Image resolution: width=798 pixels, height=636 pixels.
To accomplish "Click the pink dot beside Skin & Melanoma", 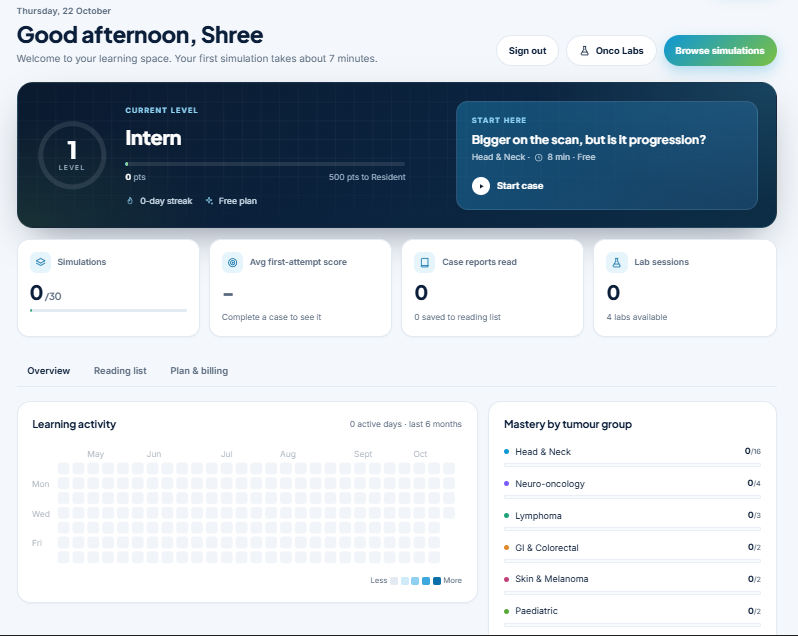I will (506, 579).
